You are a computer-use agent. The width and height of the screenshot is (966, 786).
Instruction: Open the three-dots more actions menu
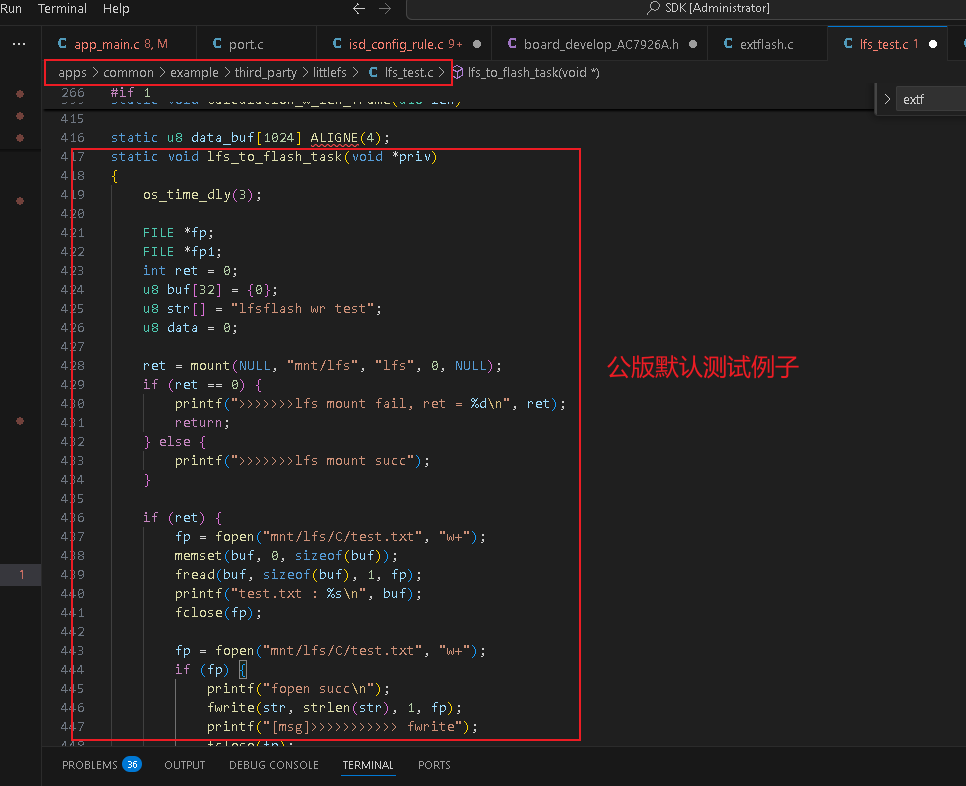19,44
